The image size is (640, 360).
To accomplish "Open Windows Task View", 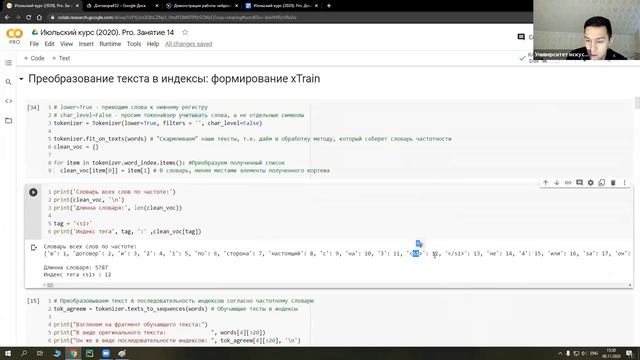I will point(40,353).
